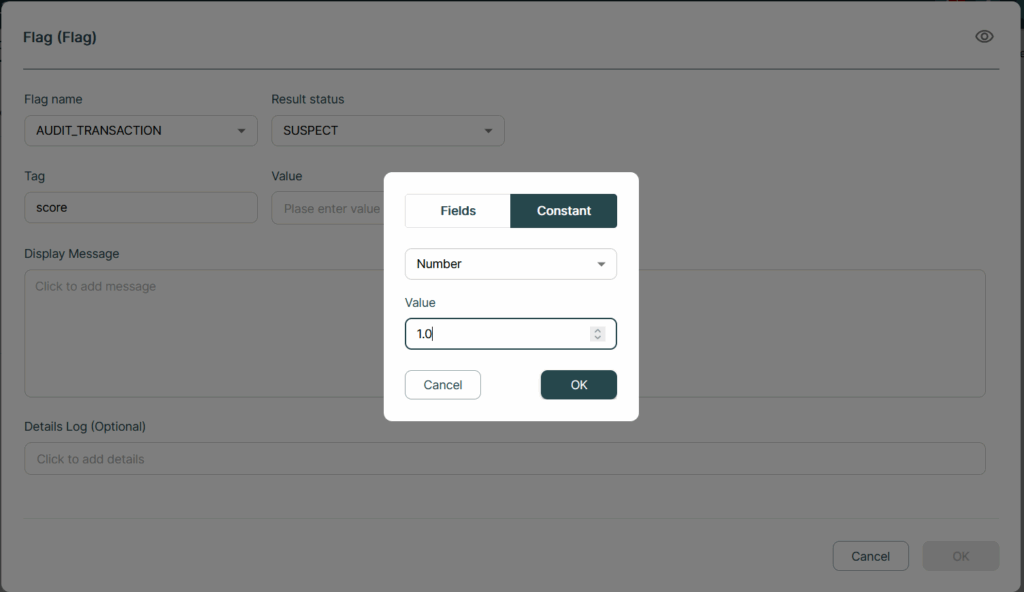Image resolution: width=1024 pixels, height=592 pixels.
Task: Select the Constant tab
Action: coord(564,210)
